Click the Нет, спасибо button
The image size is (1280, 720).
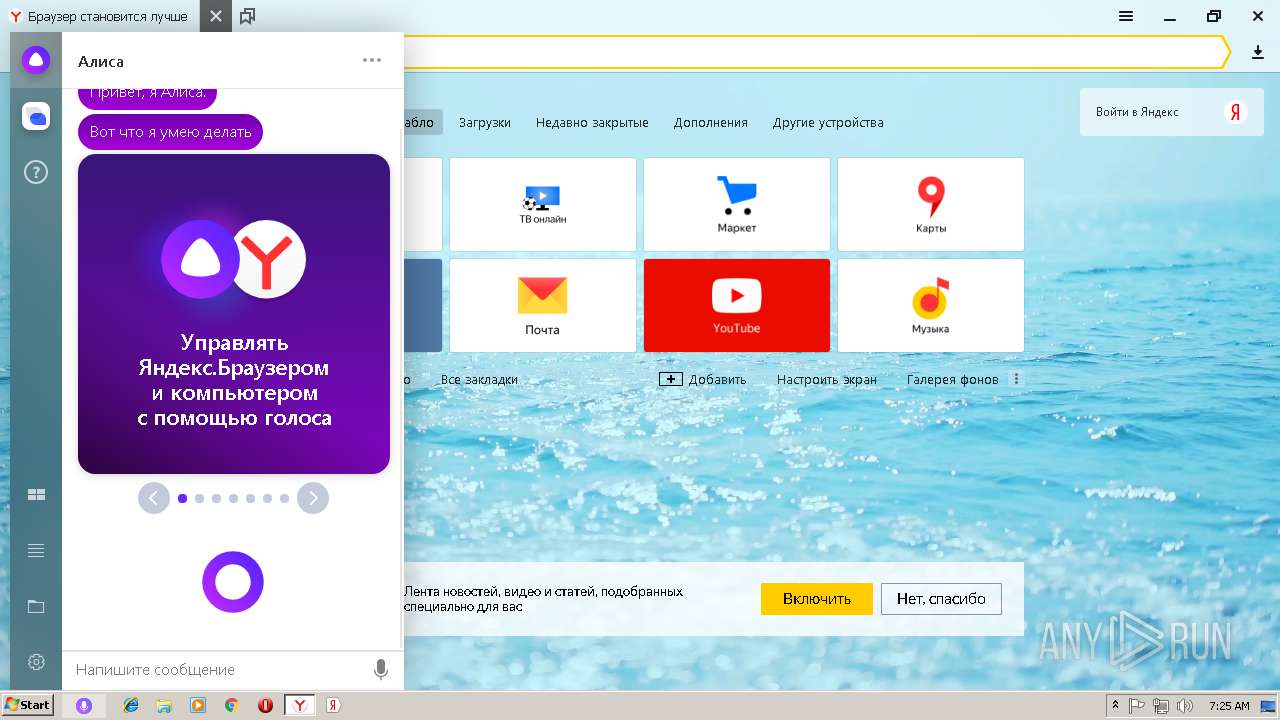click(941, 599)
